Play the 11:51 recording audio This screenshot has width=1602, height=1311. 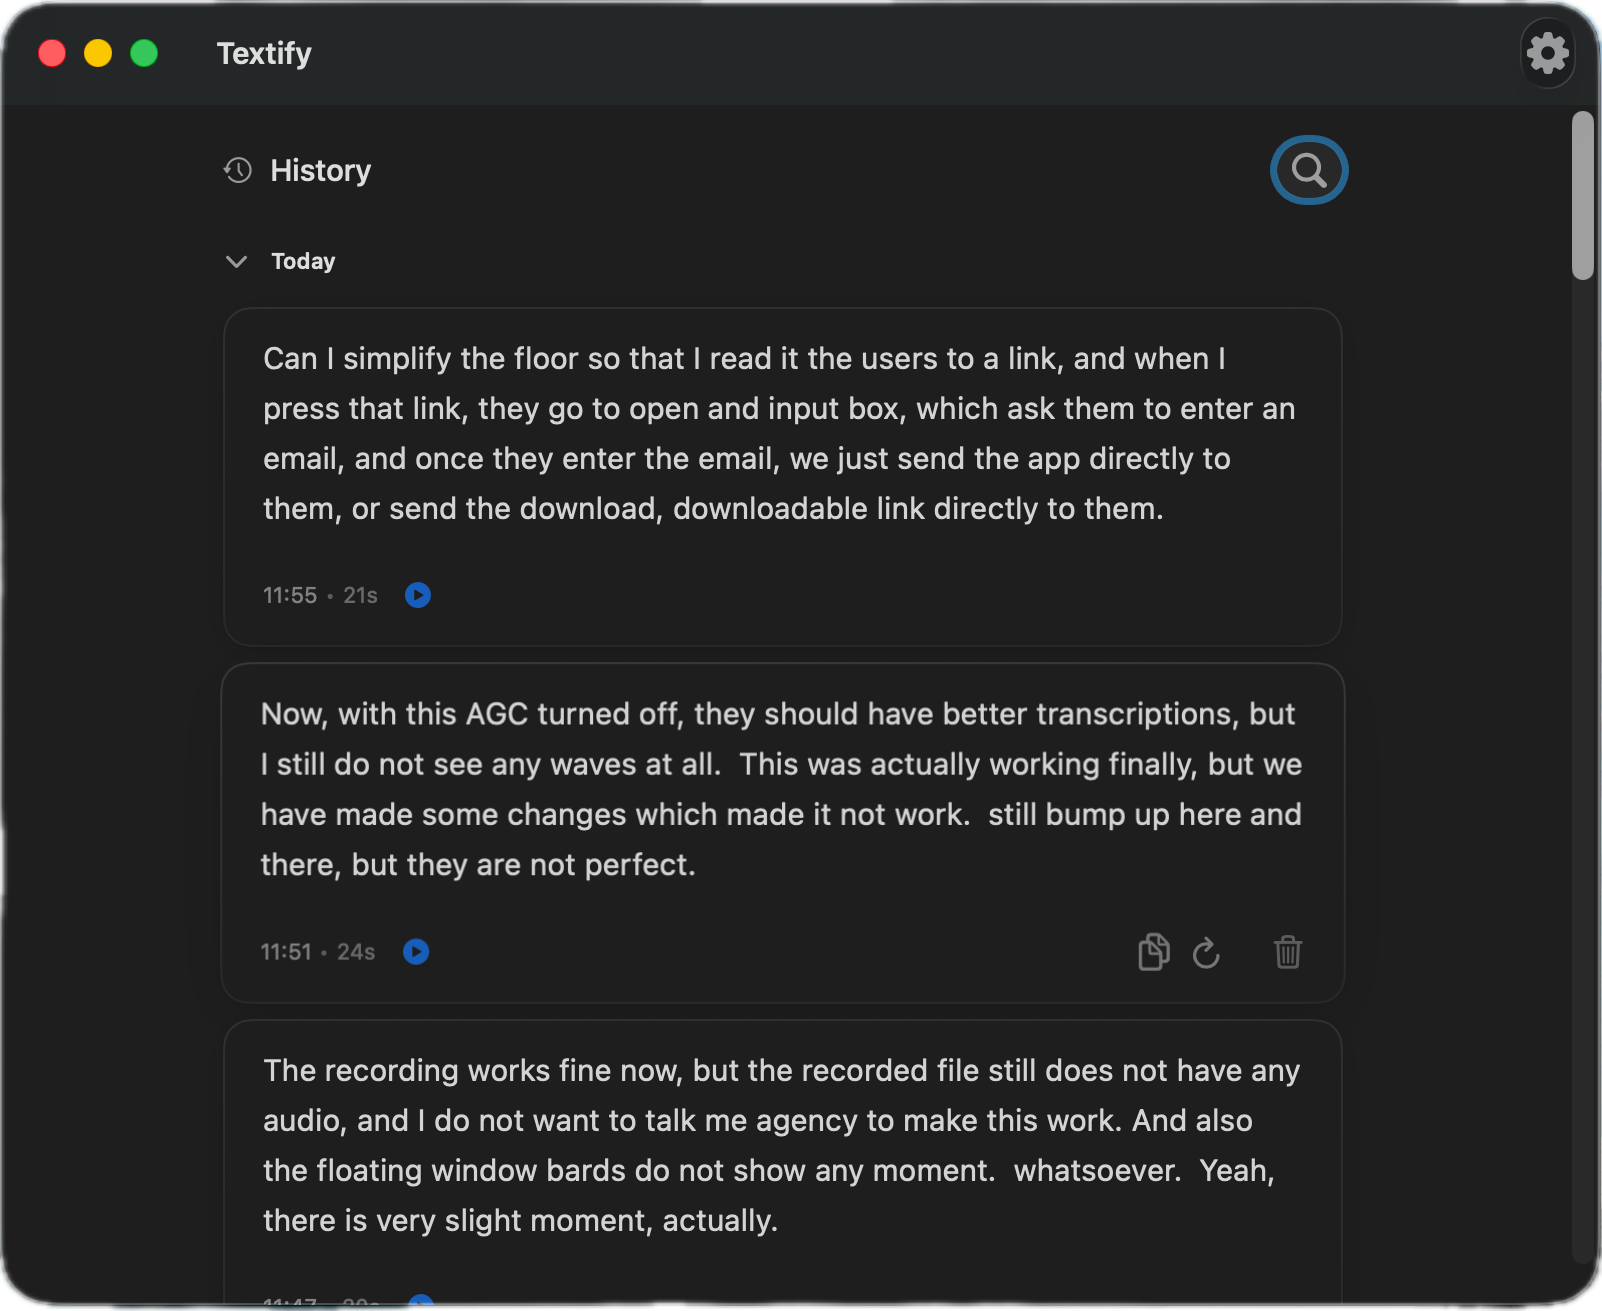click(416, 951)
